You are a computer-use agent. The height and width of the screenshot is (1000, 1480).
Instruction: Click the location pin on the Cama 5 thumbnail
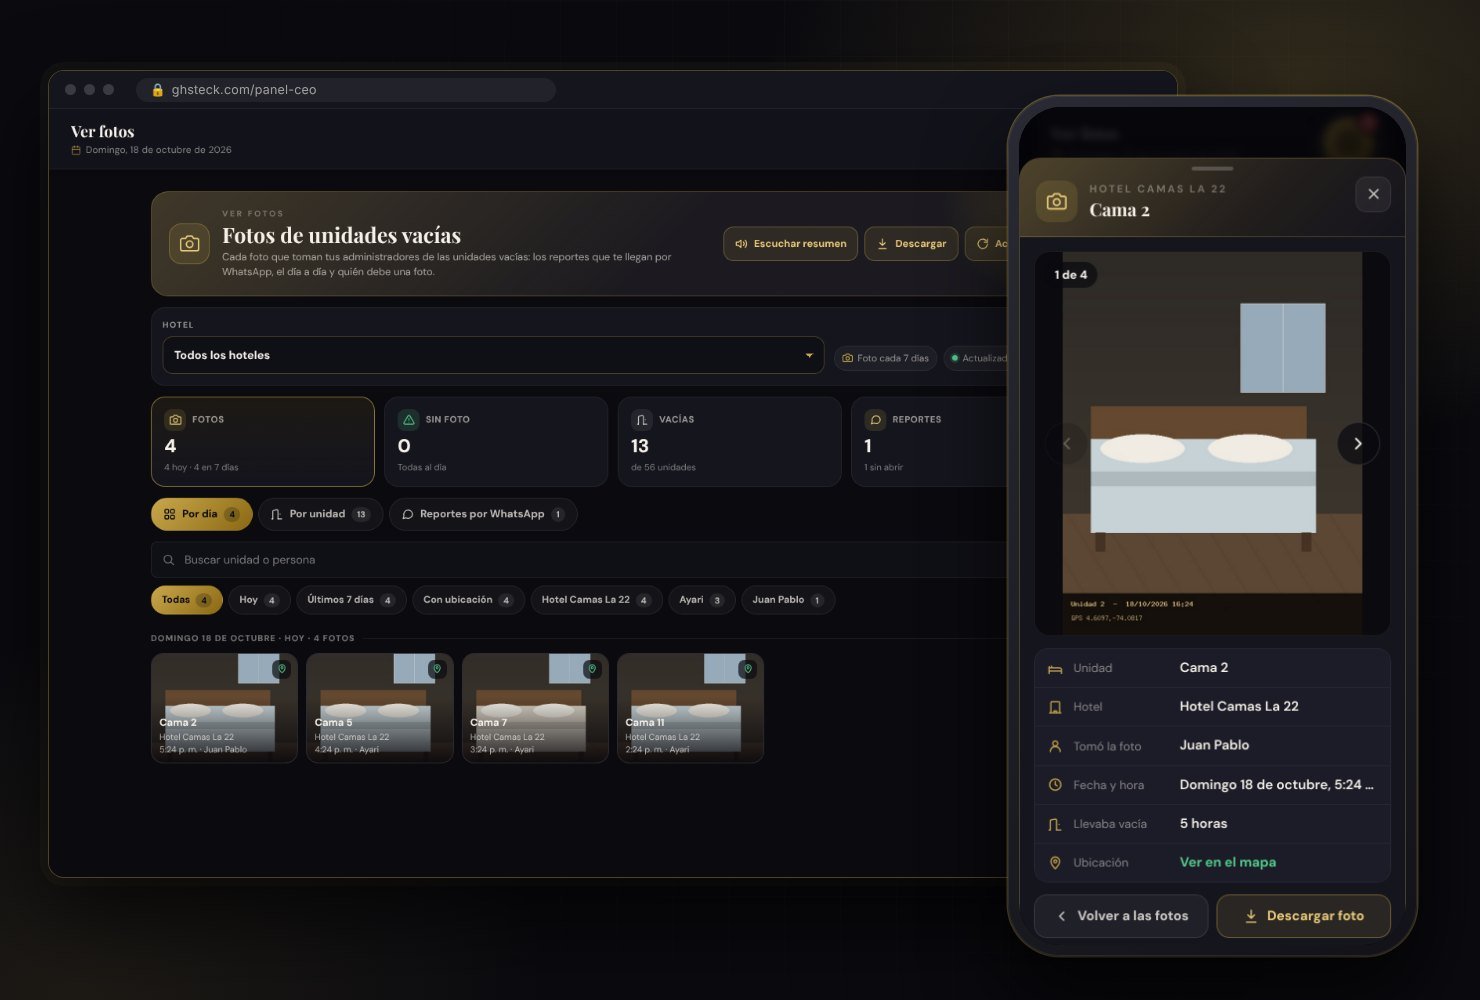437,669
